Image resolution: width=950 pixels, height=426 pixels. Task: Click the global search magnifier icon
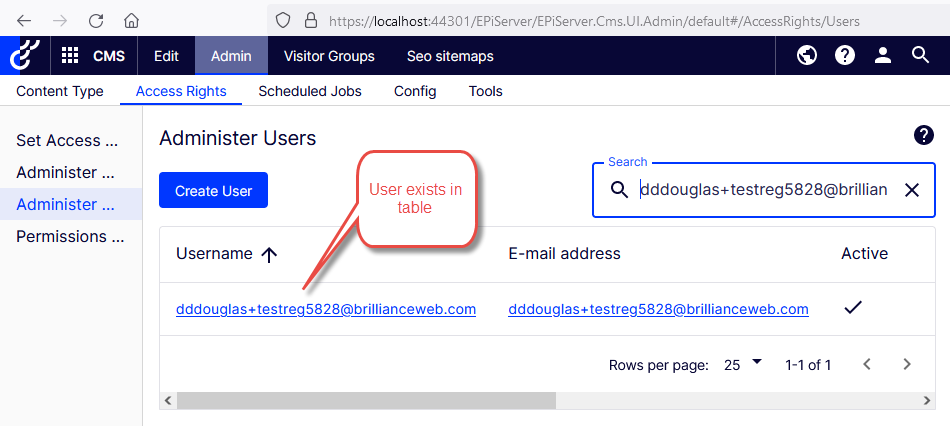click(921, 56)
